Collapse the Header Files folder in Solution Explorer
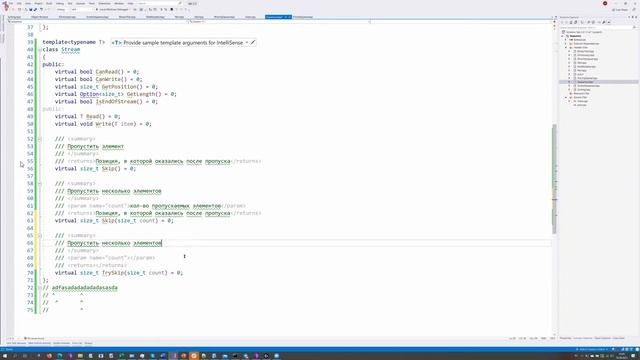Image resolution: width=640 pixels, height=360 pixels. coord(566,47)
